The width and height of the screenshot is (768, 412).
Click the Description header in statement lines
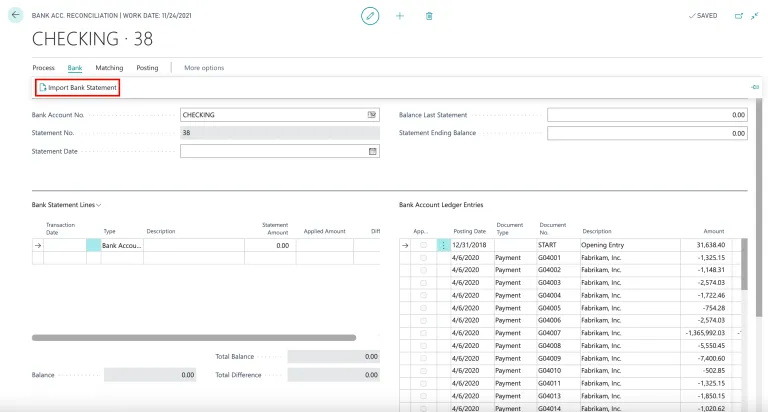[x=161, y=231]
